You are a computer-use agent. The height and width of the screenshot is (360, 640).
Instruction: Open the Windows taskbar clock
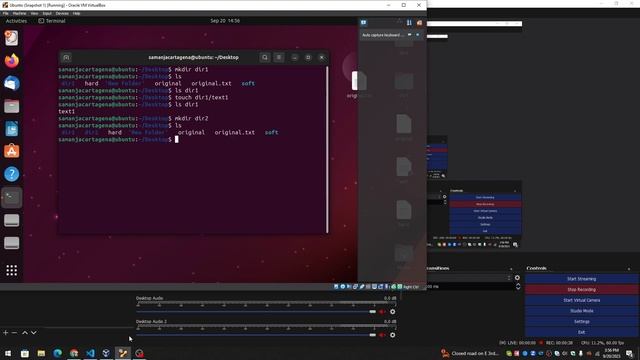pyautogui.click(x=611, y=353)
